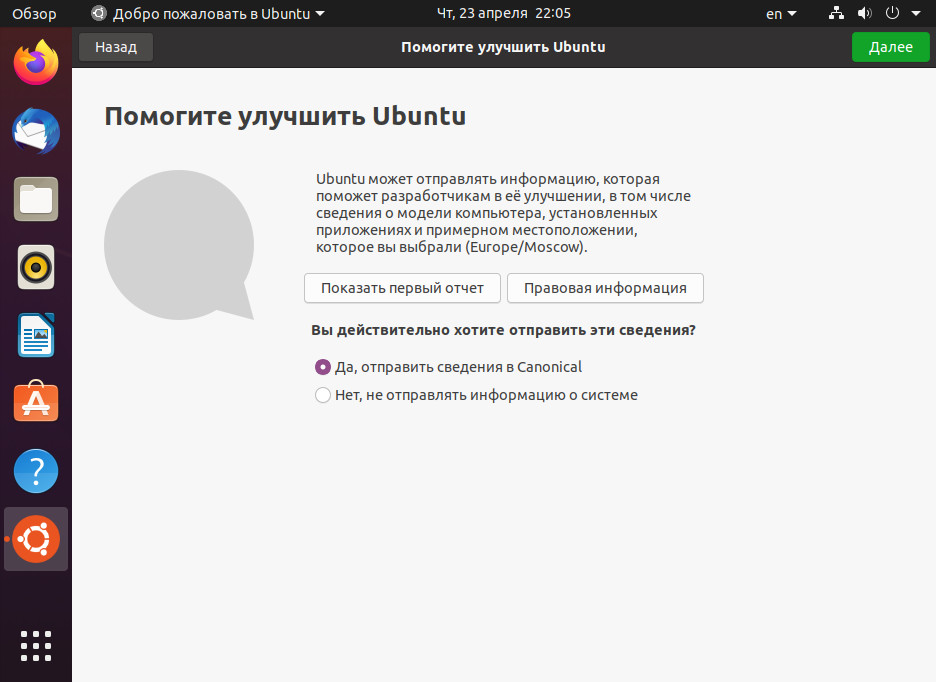Screen dimensions: 936x682
Task: Open the Files manager icon
Action: (x=36, y=199)
